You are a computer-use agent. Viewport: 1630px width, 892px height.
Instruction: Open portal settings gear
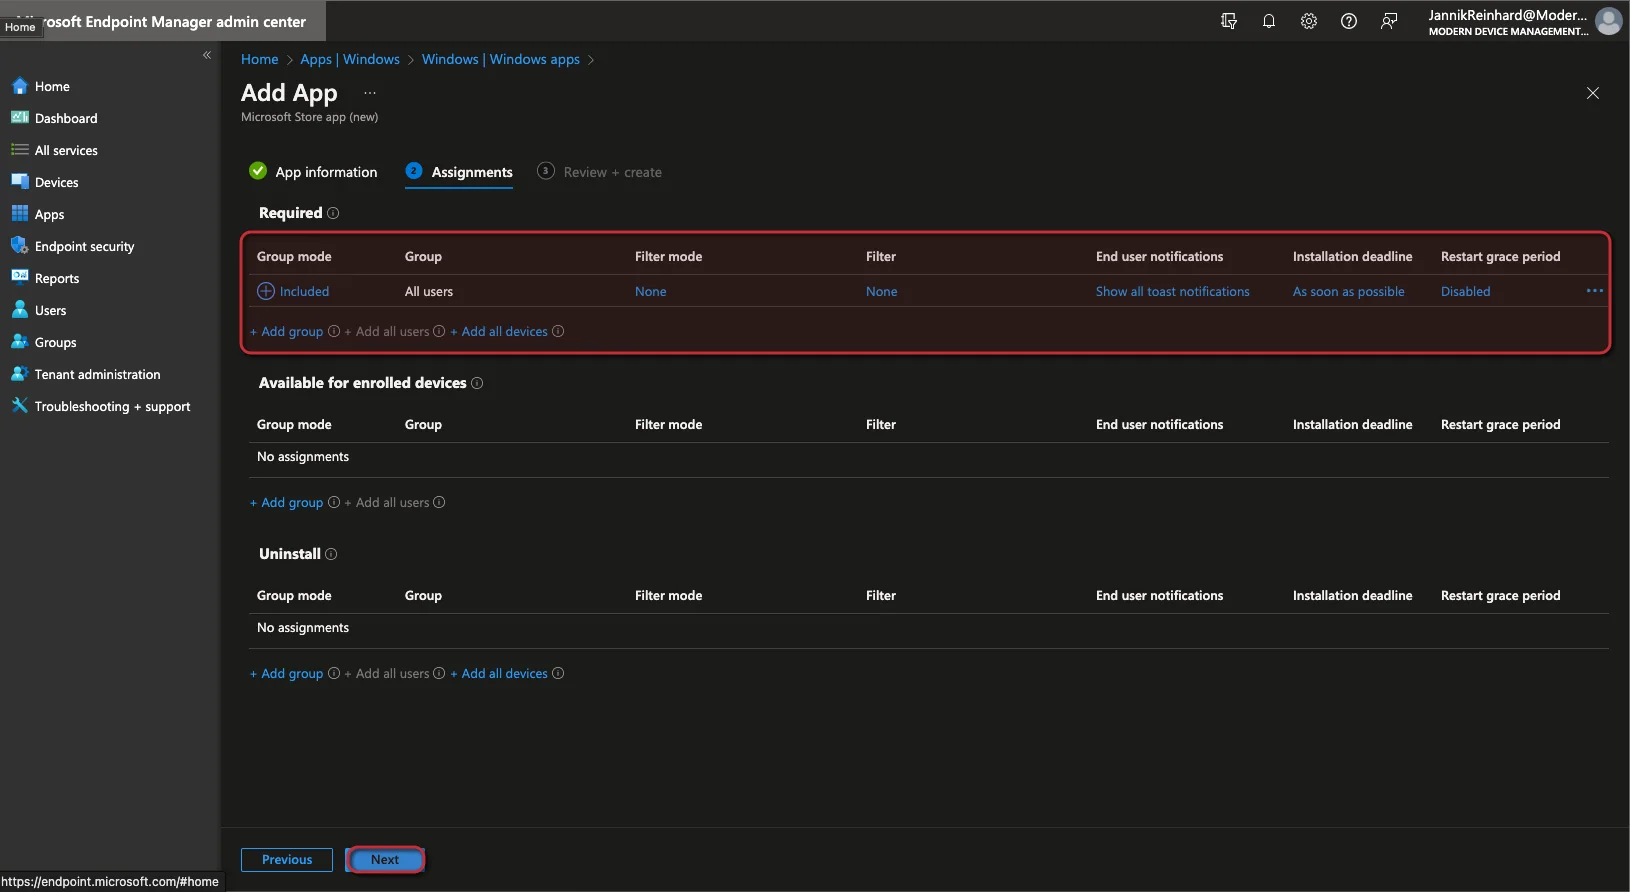point(1309,21)
